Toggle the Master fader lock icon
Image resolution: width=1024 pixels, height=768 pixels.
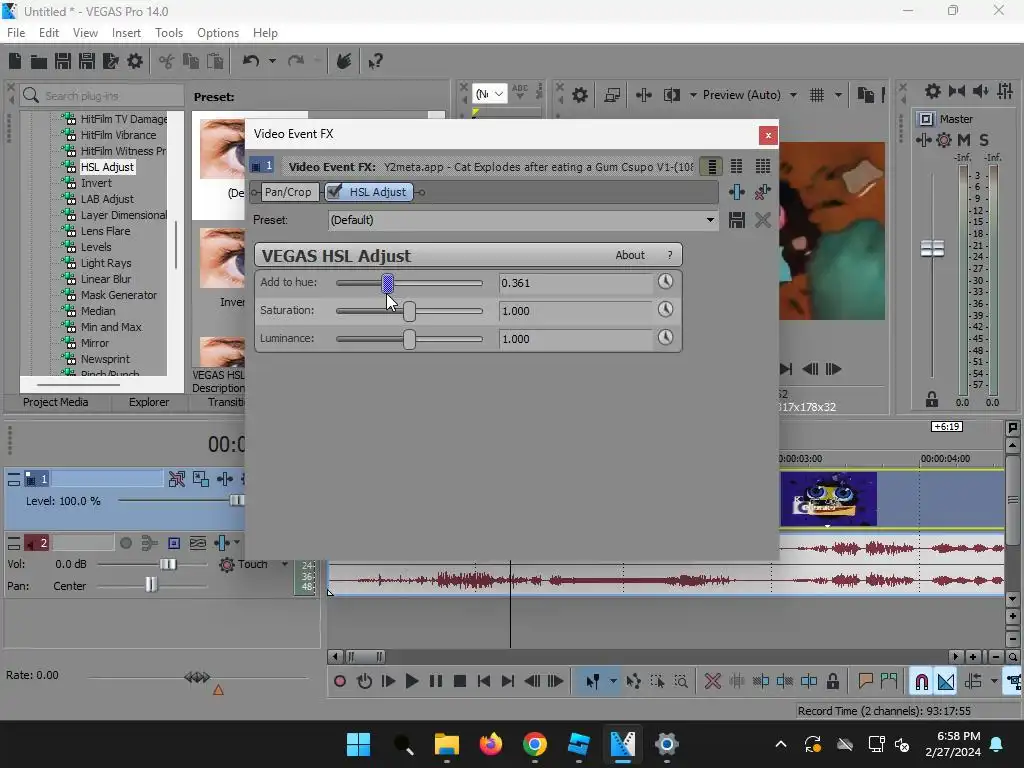pos(932,400)
